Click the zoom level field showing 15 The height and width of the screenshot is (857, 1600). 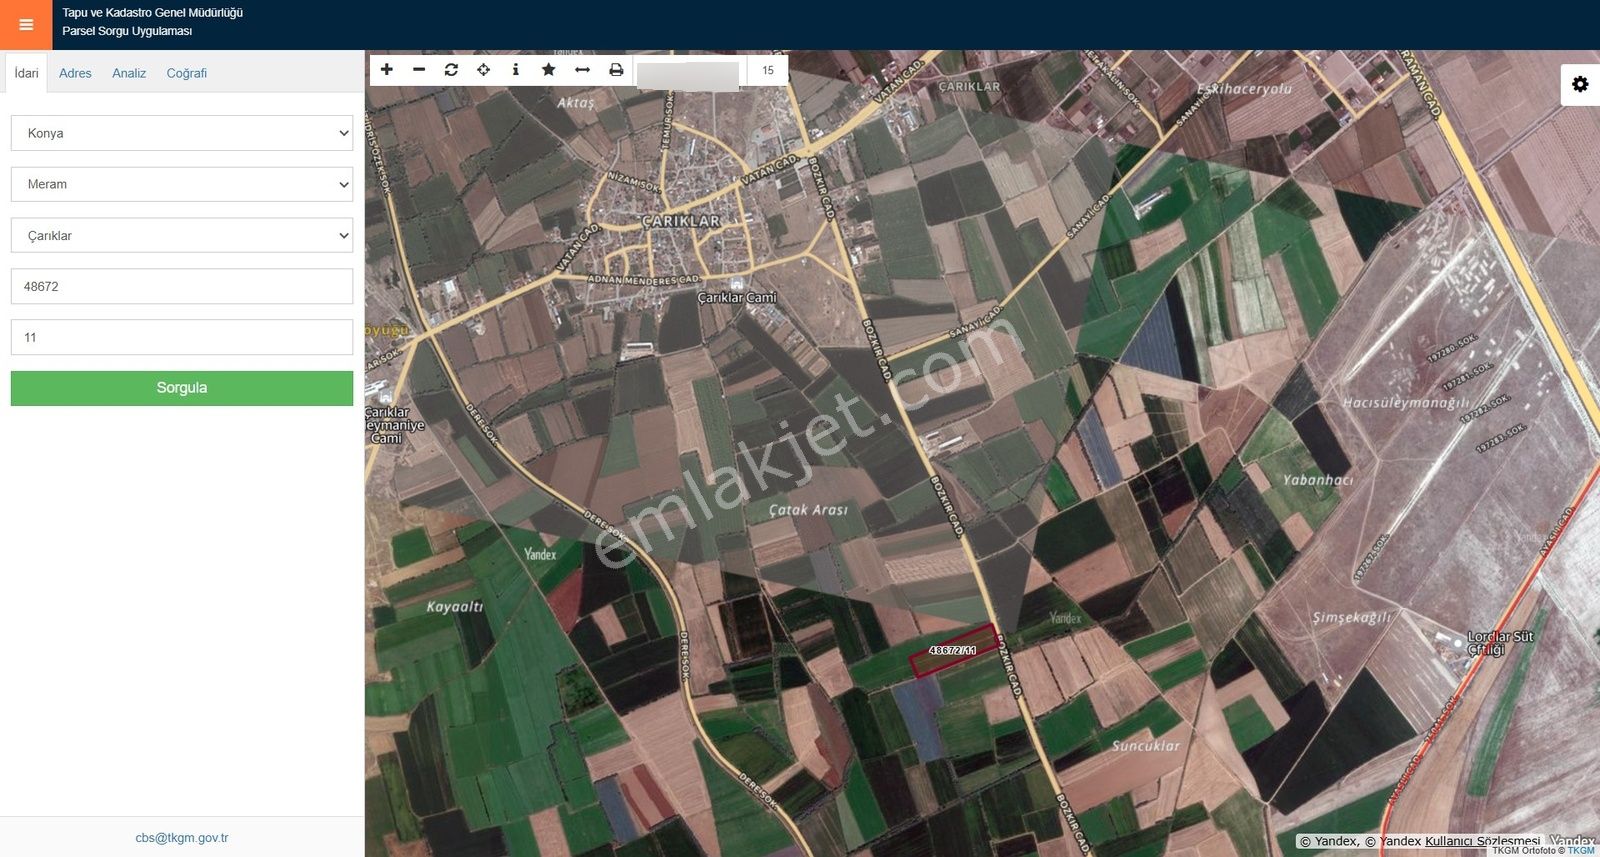[x=768, y=70]
